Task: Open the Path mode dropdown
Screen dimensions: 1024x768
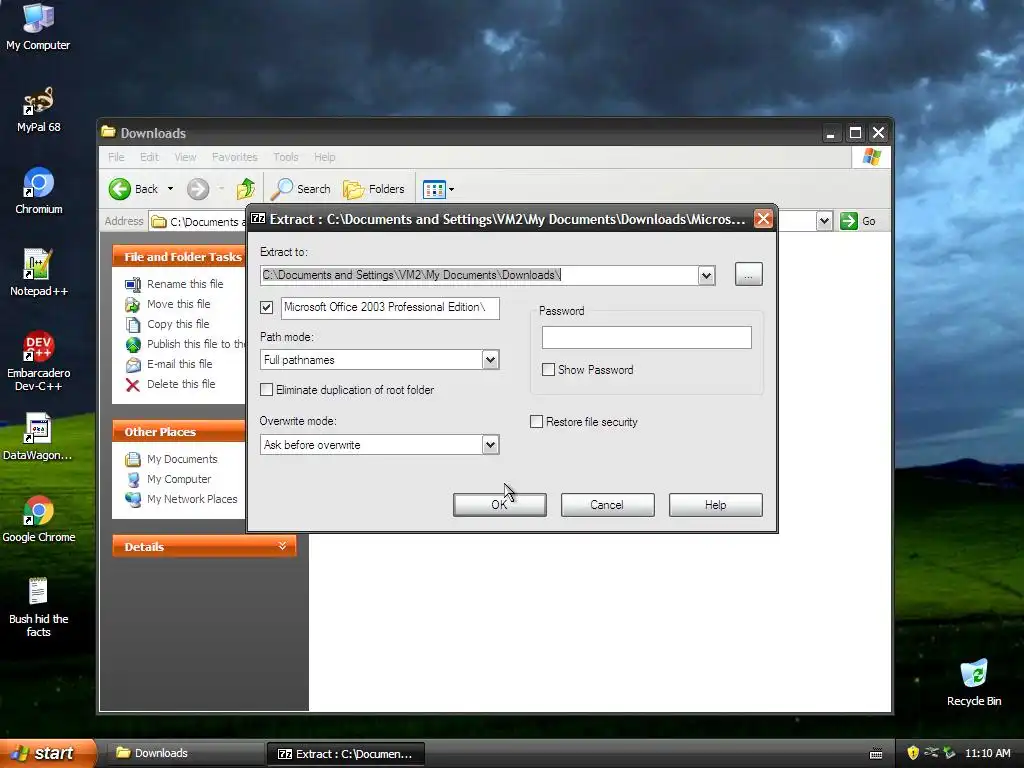Action: coord(490,360)
